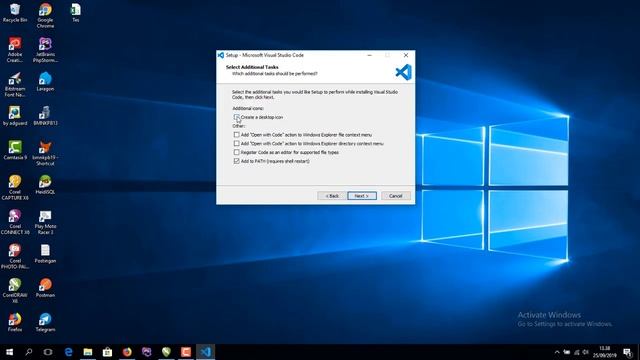Go to the Next setup step

tap(362, 196)
